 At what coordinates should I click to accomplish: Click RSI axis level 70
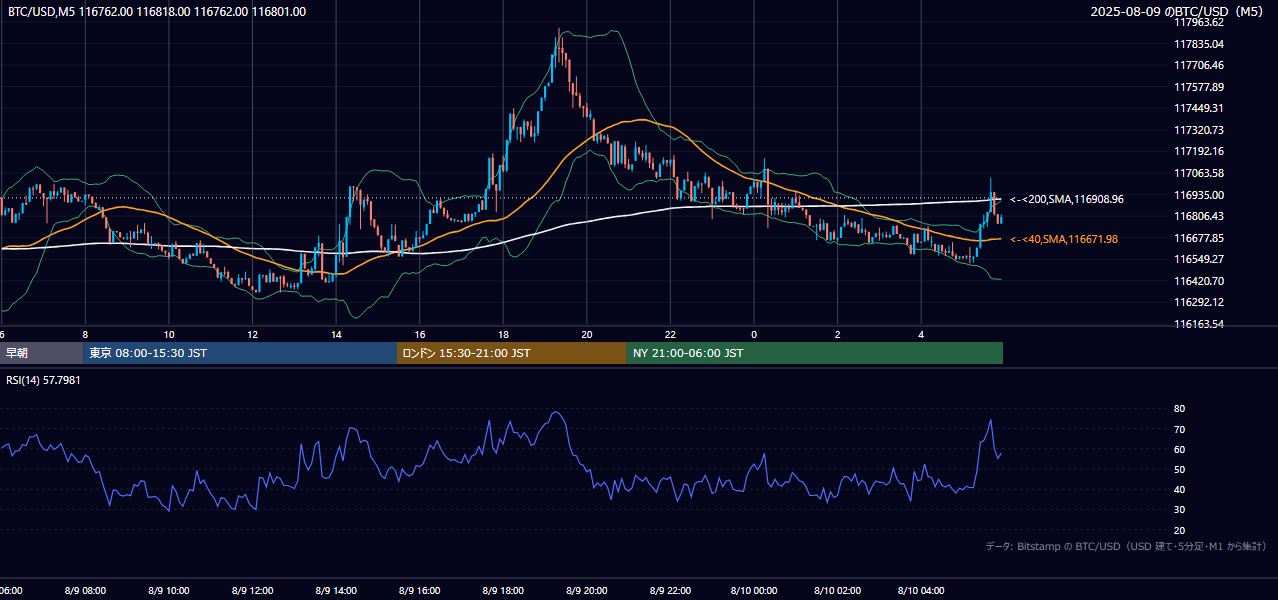[x=1180, y=429]
